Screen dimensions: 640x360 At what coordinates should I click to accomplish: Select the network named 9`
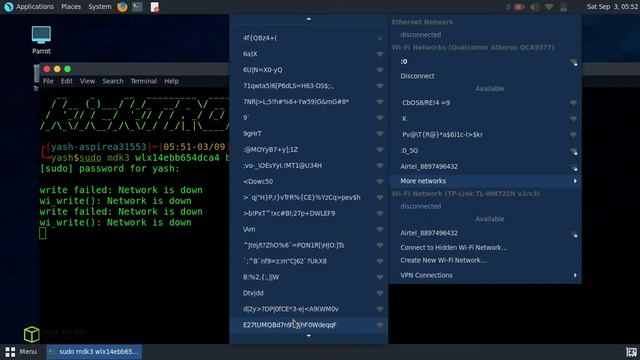[309, 118]
